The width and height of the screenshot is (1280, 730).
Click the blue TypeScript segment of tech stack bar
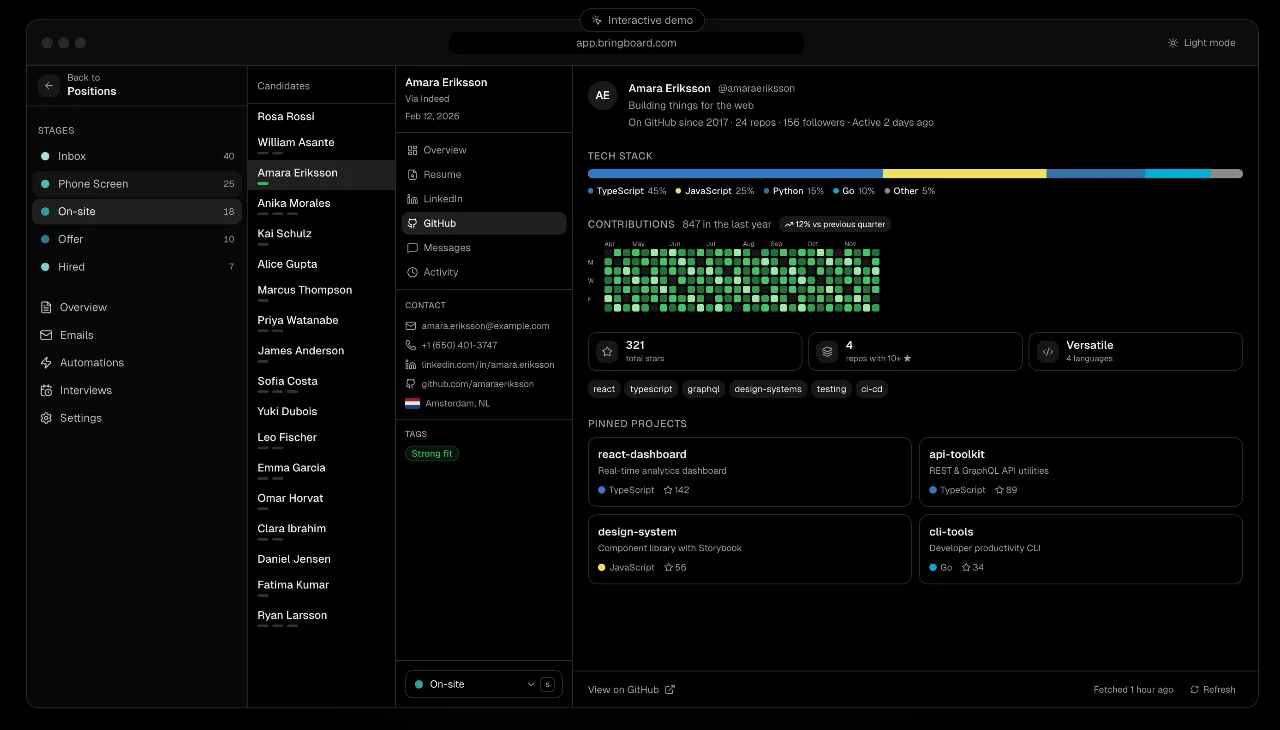[735, 174]
